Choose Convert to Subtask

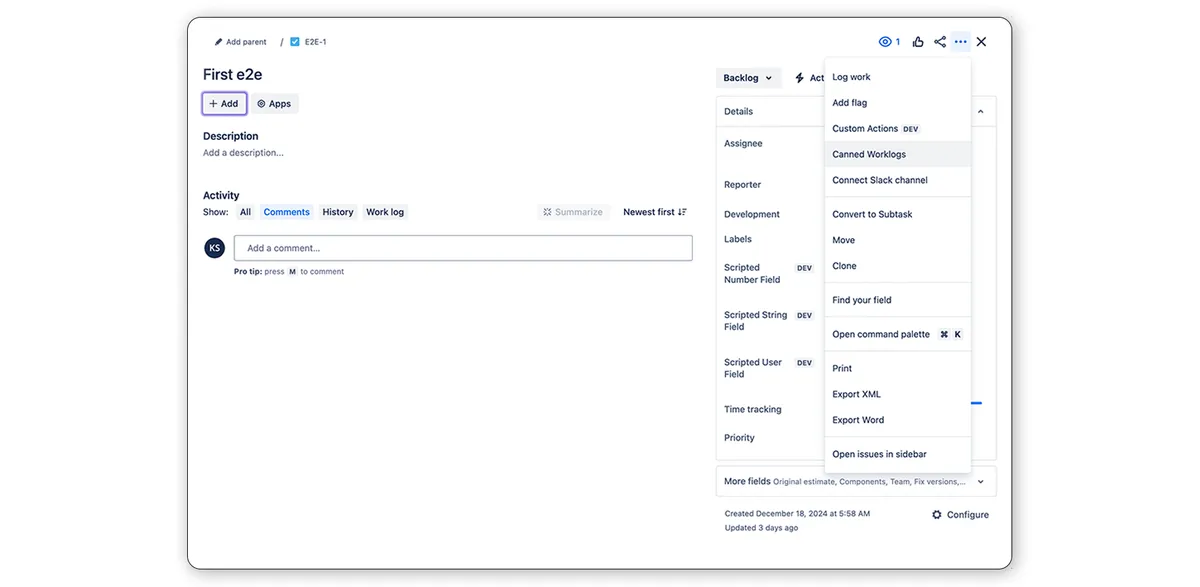(898, 215)
